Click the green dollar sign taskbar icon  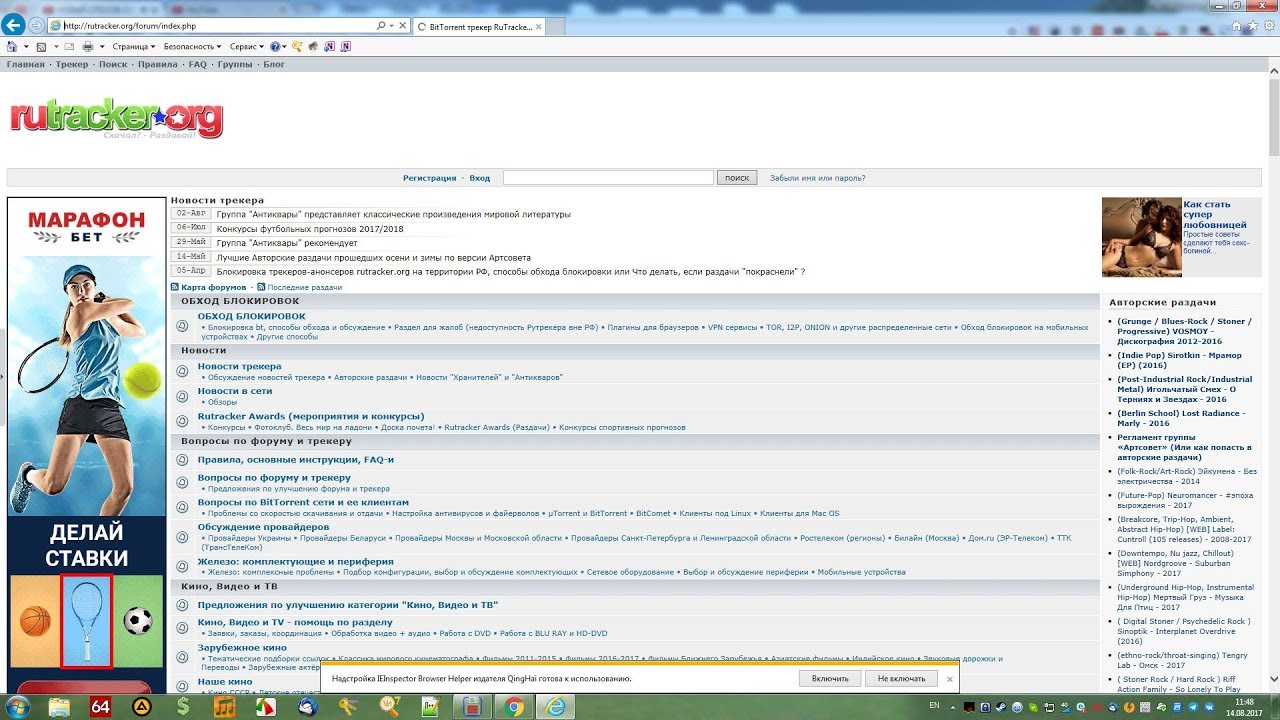click(183, 707)
